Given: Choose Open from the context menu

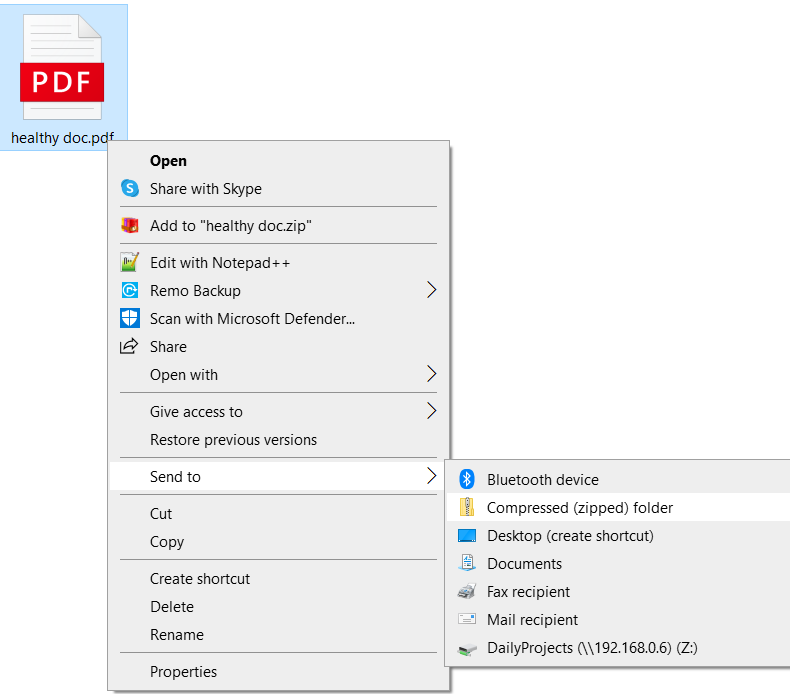Looking at the screenshot, I should [x=168, y=161].
